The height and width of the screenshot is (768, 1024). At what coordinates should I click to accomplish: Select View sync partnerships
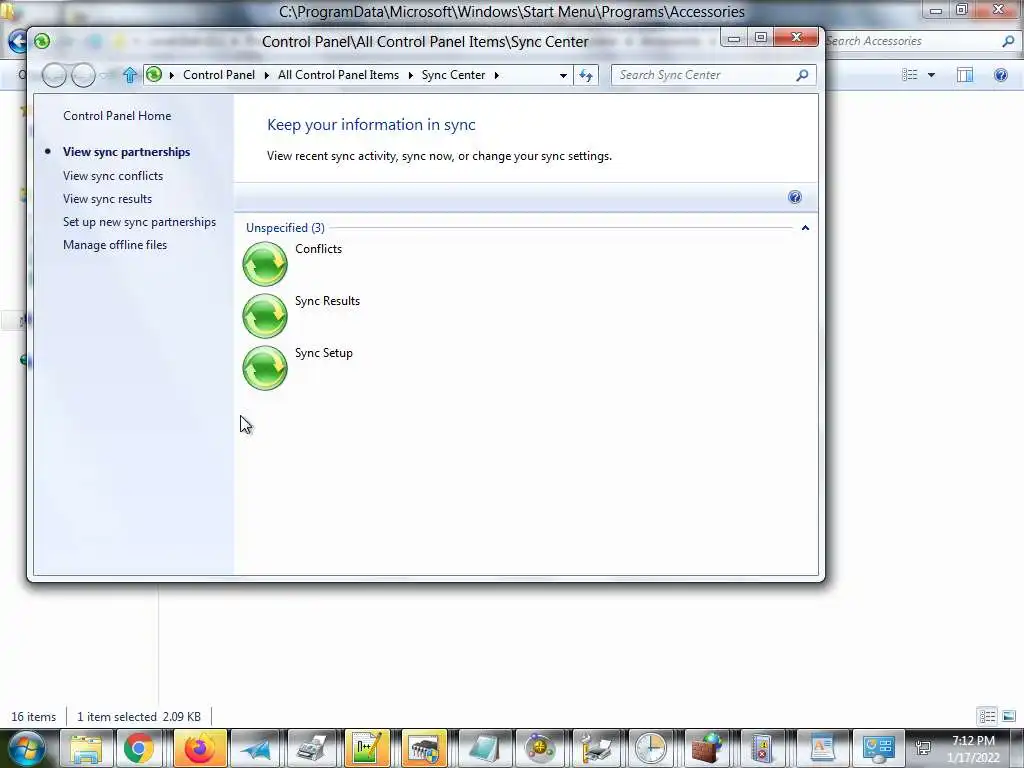[x=127, y=152]
